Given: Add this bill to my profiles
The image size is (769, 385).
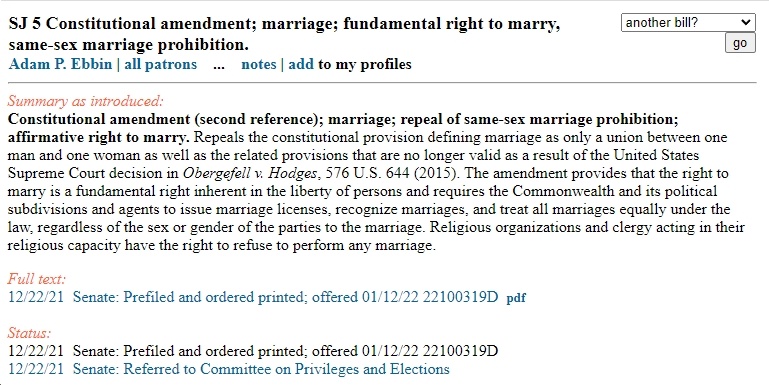Looking at the screenshot, I should [301, 64].
